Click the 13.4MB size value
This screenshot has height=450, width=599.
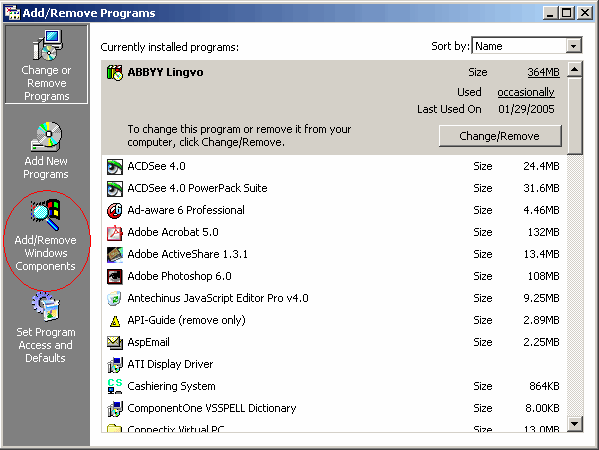point(541,254)
